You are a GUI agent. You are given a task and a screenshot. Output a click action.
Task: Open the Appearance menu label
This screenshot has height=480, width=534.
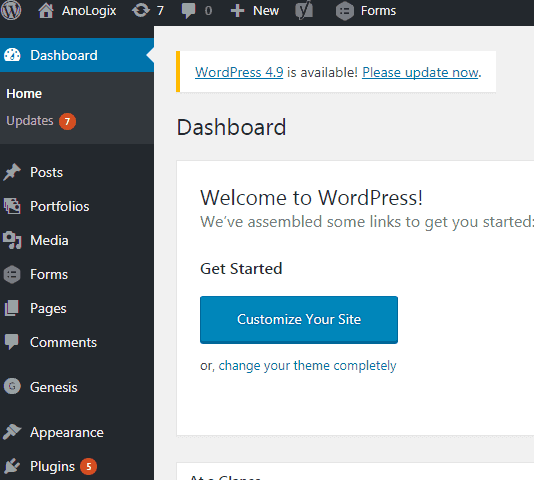(x=67, y=433)
